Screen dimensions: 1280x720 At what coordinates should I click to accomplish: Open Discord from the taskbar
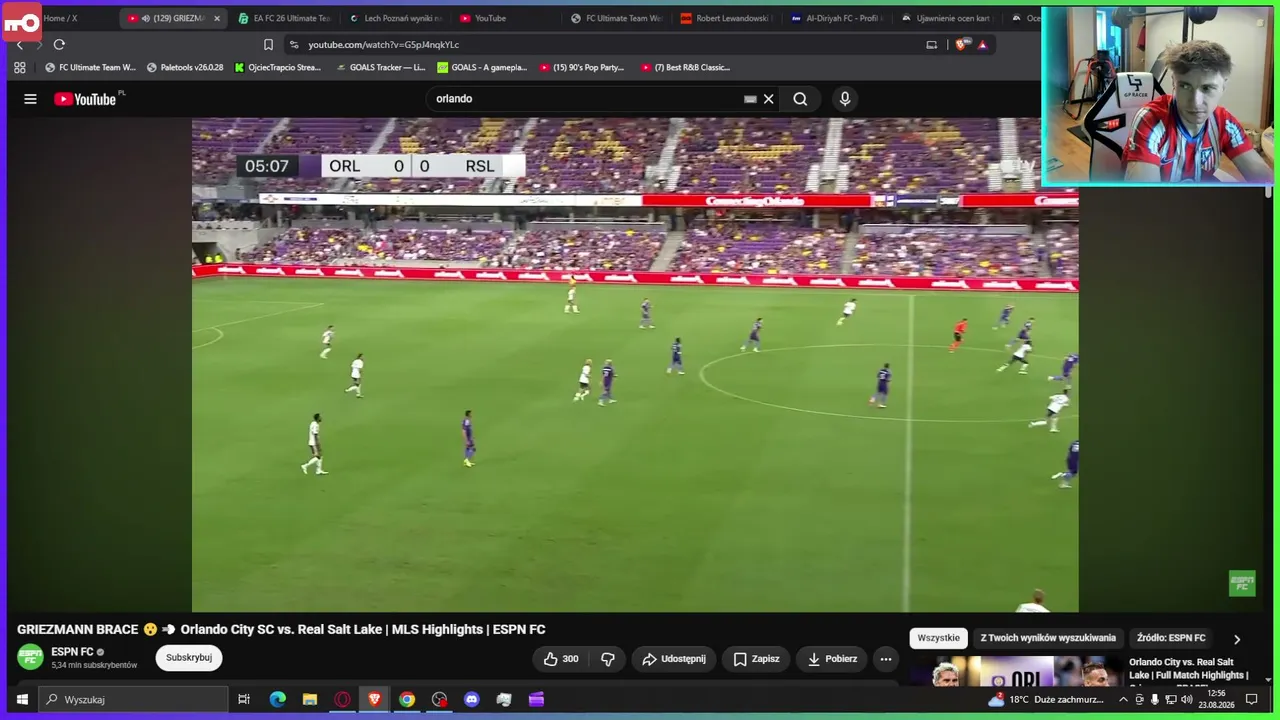coord(472,699)
